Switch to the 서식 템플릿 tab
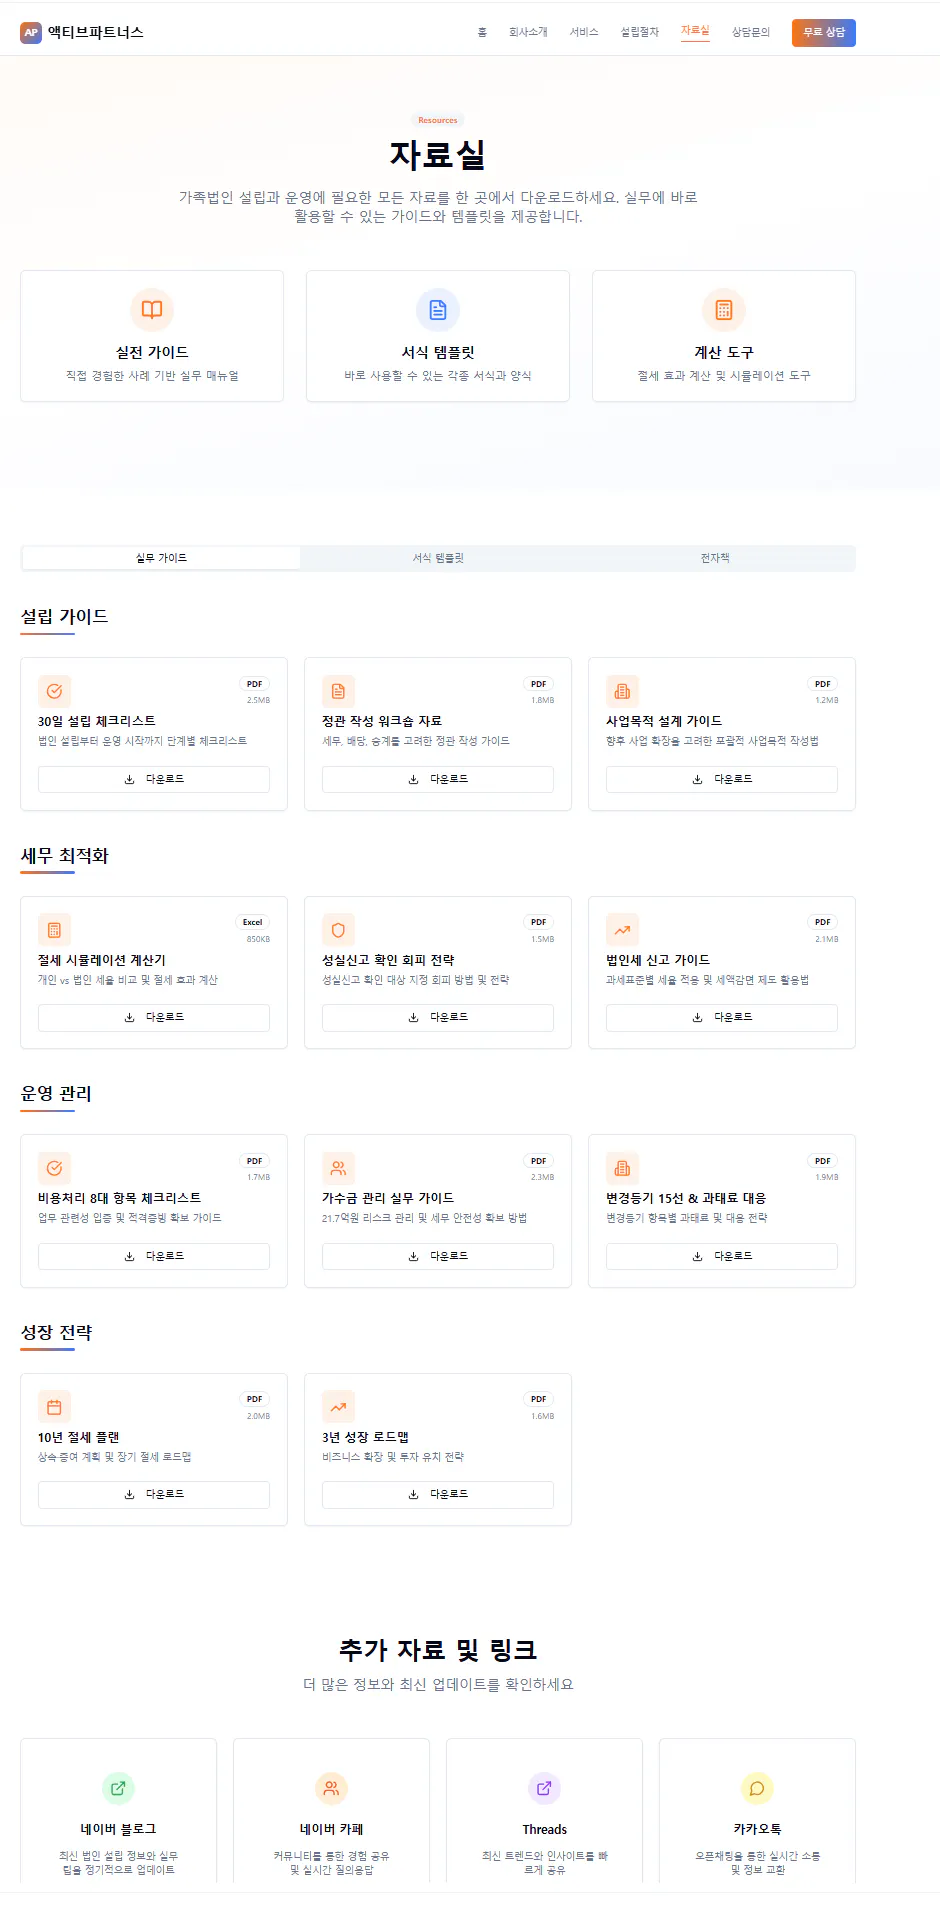The height and width of the screenshot is (1910, 940). coord(437,558)
